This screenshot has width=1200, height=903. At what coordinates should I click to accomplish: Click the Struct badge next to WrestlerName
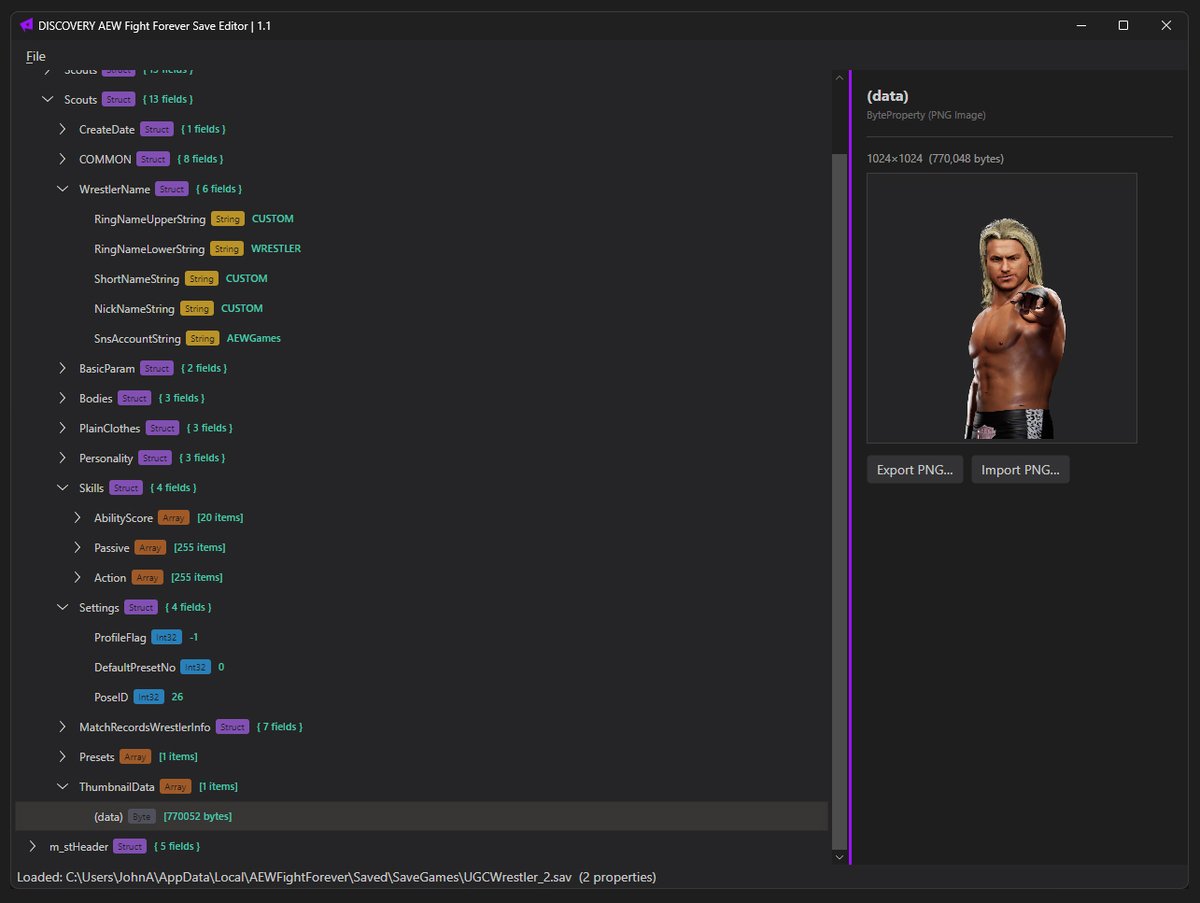coord(172,189)
